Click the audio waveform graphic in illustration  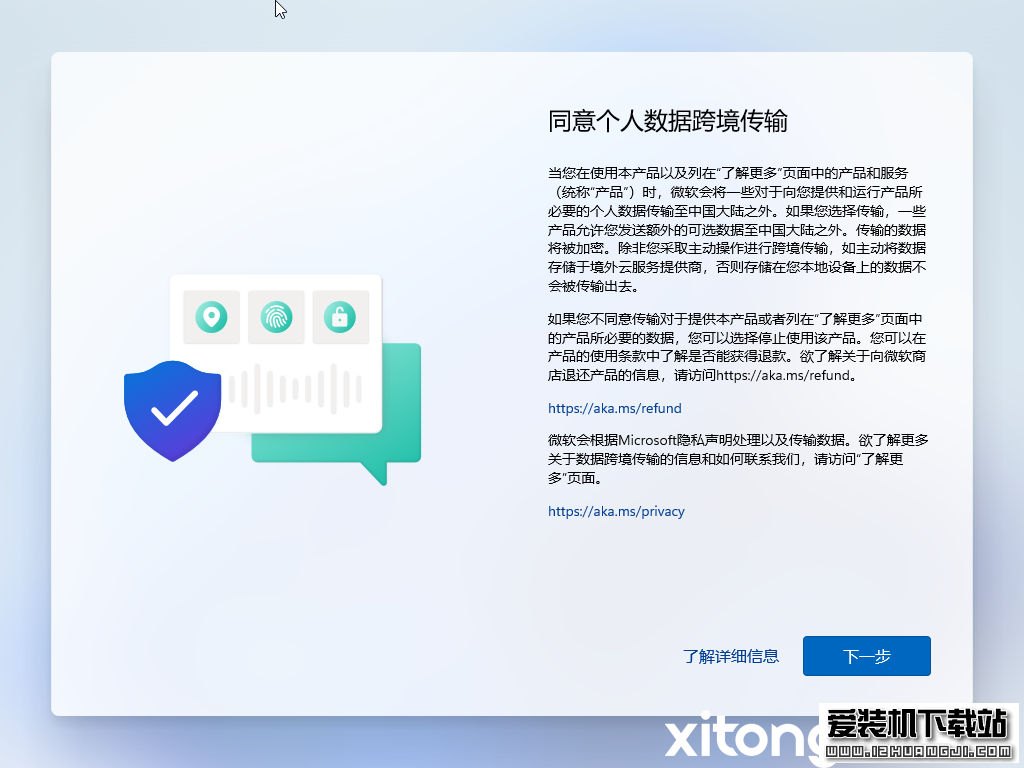click(295, 389)
